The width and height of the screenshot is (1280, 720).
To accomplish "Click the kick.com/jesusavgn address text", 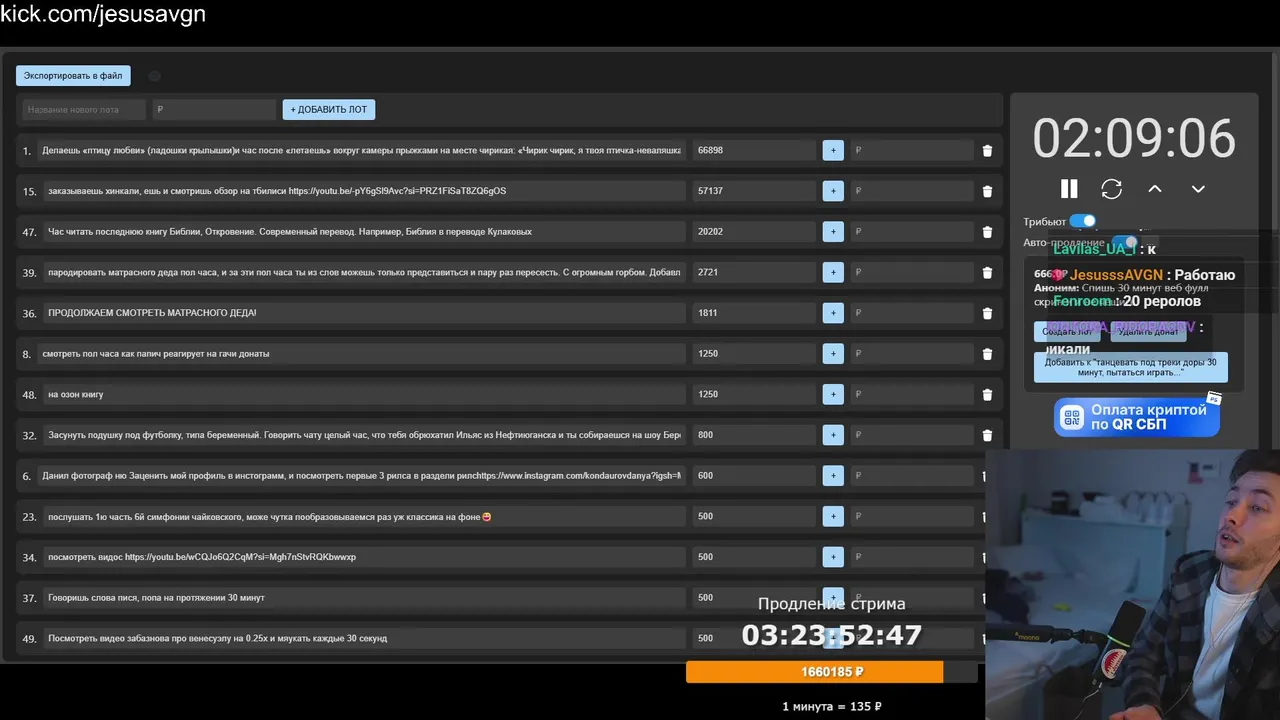I will pyautogui.click(x=103, y=14).
